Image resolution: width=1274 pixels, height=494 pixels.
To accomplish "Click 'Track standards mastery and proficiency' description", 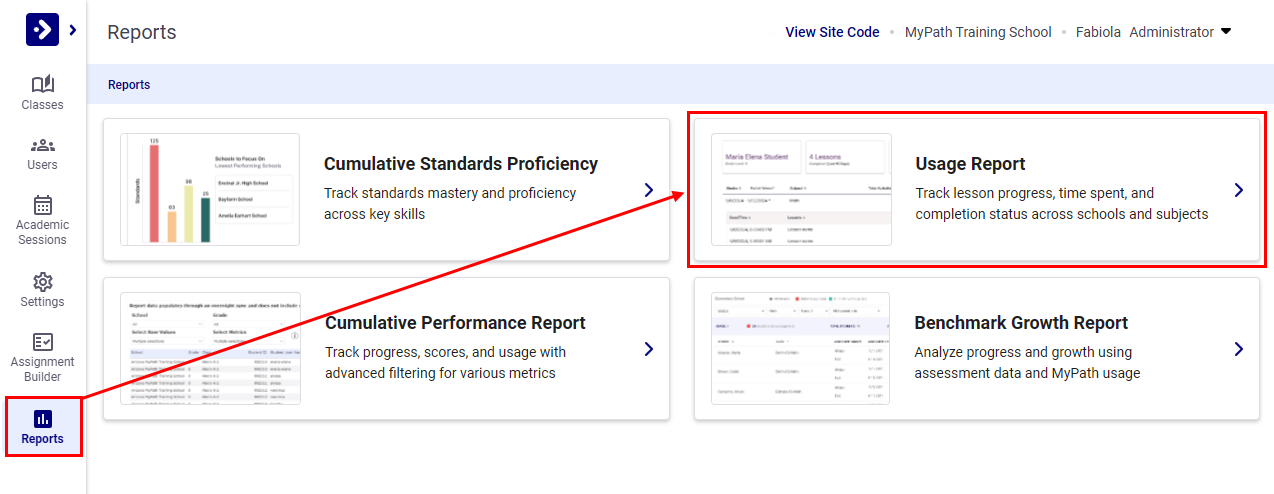I will 450,203.
